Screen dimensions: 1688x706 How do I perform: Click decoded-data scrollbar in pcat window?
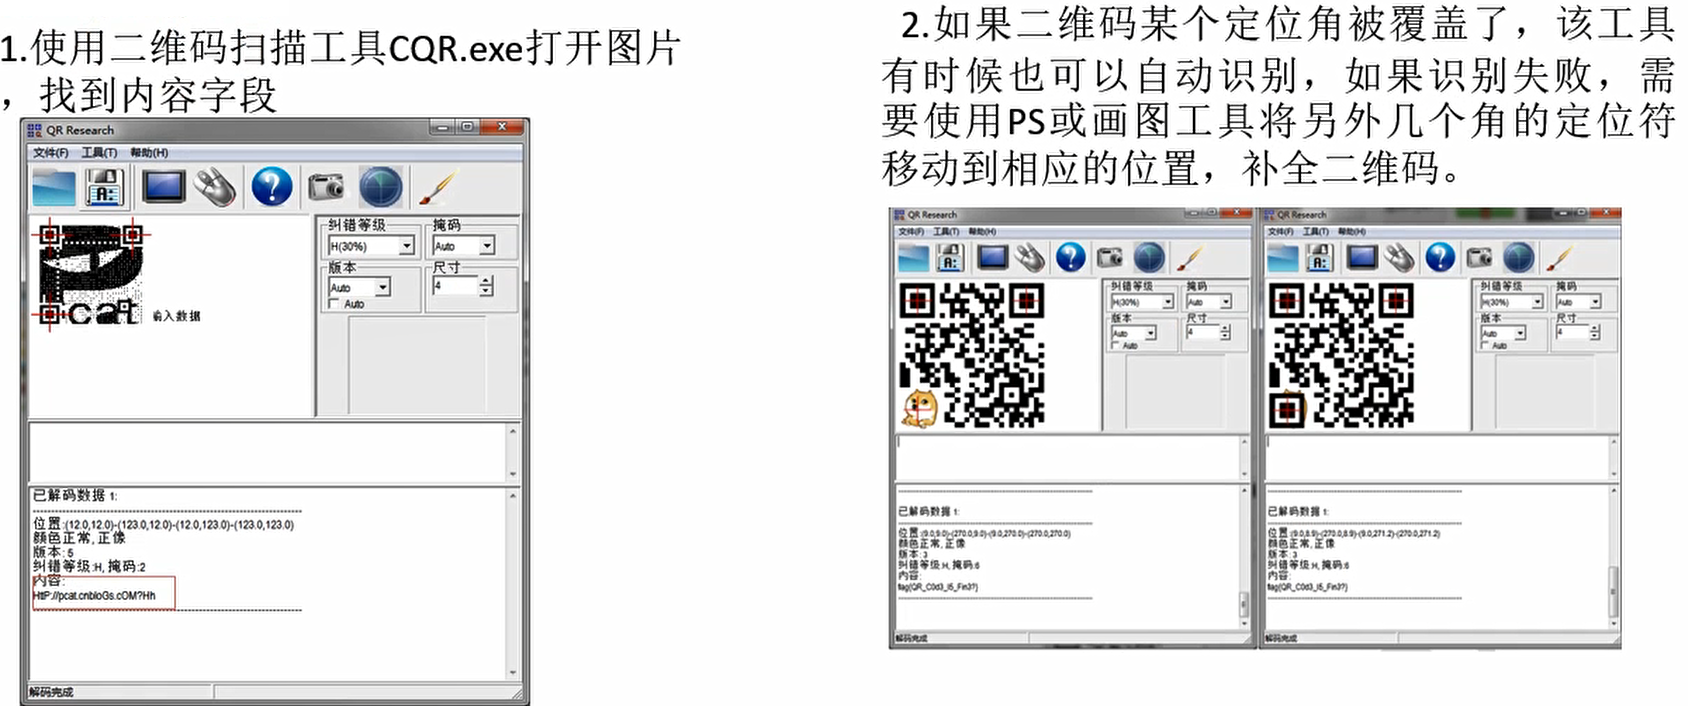tap(513, 584)
